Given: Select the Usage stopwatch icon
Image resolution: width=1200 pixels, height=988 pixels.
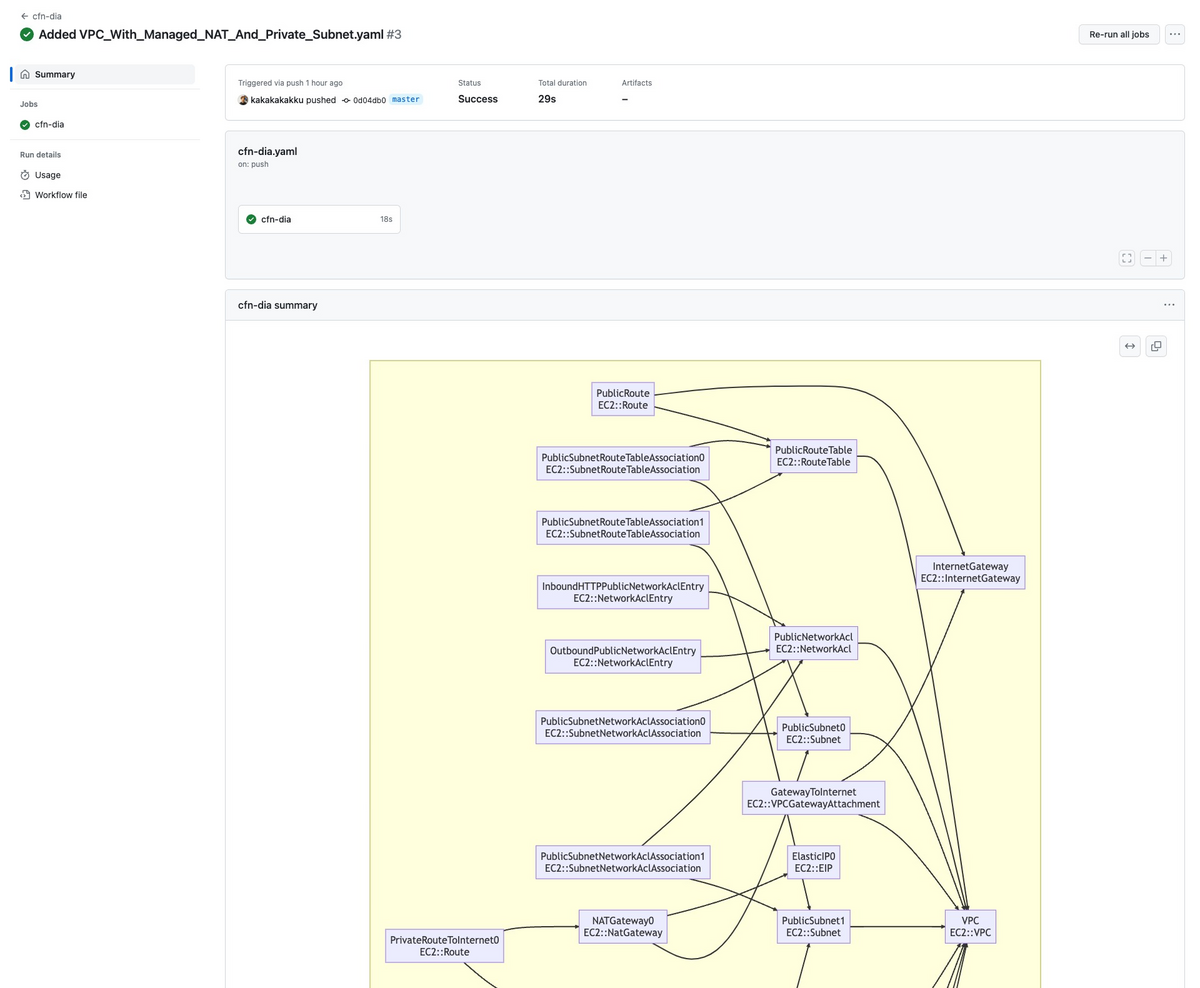Looking at the screenshot, I should 25,175.
